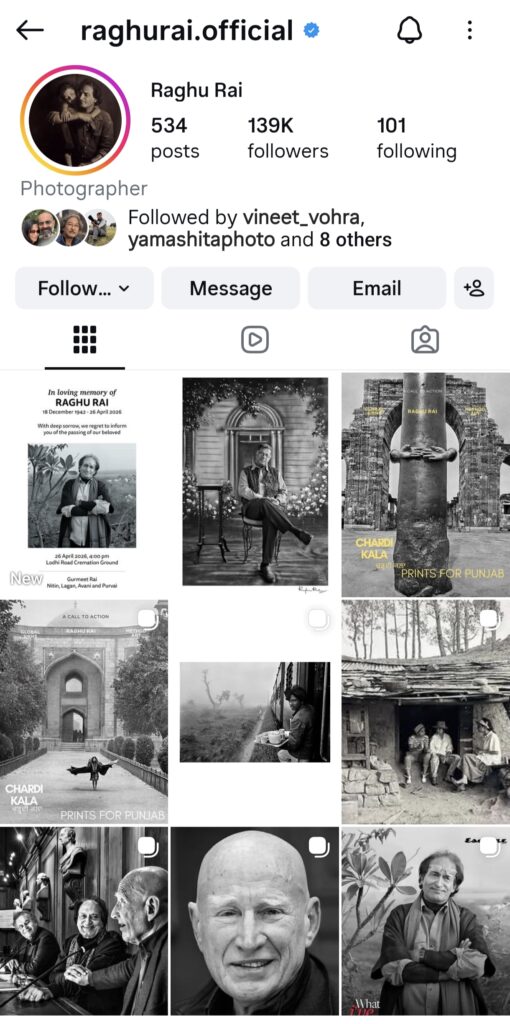The image size is (510, 1024).
Task: Click the add-person suggestions icon
Action: click(474, 288)
